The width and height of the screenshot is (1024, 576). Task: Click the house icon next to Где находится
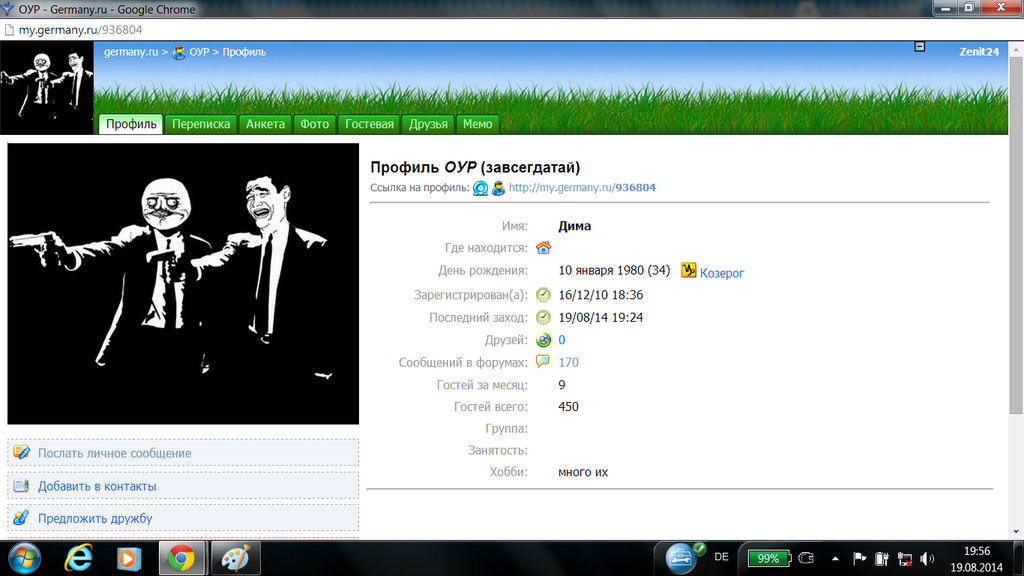coord(544,248)
